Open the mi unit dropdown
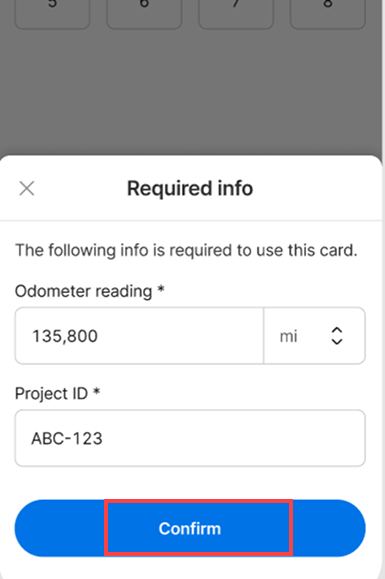The image size is (385, 579). point(314,336)
